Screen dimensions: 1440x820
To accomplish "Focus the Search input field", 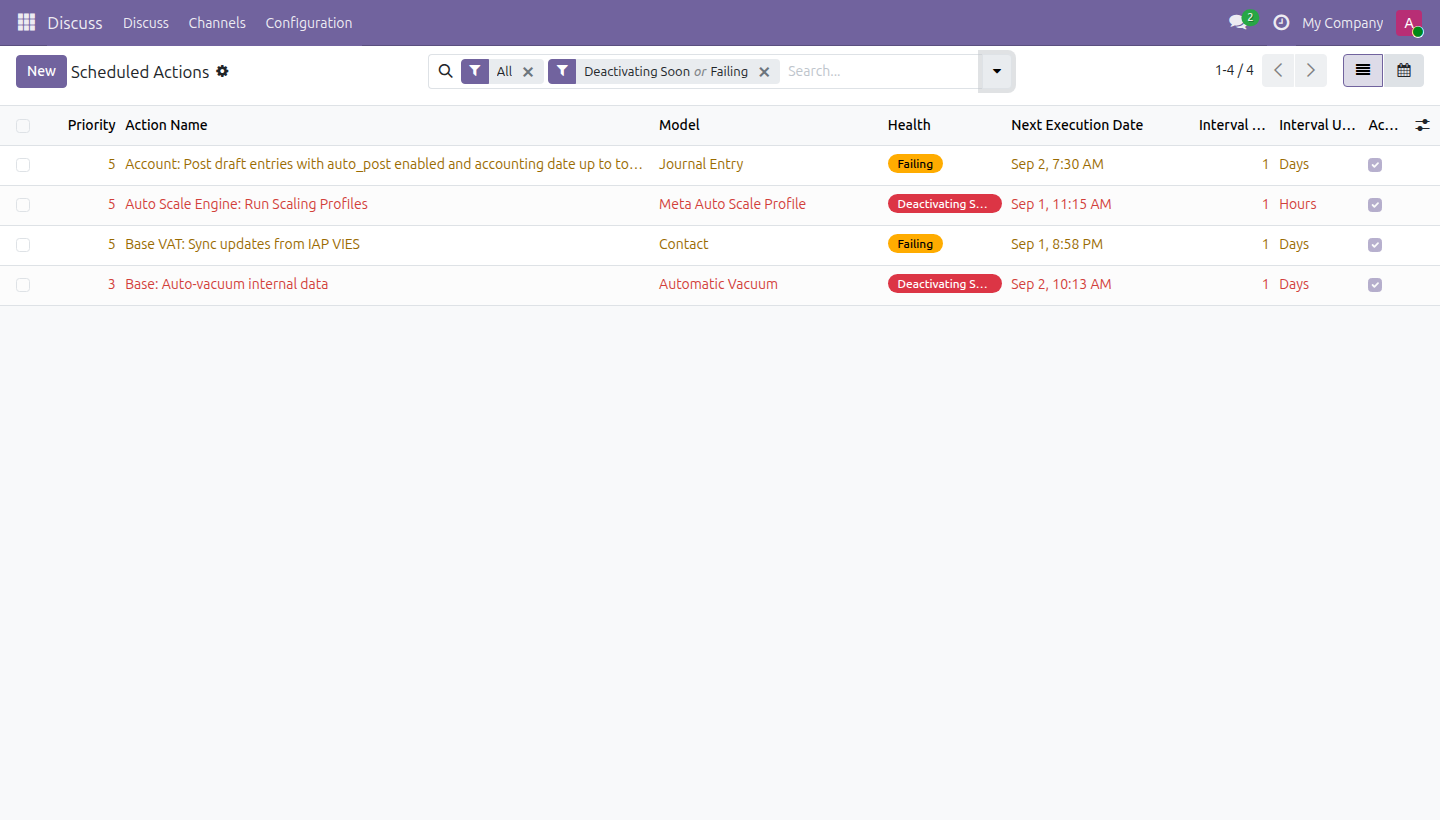I will click(x=878, y=71).
